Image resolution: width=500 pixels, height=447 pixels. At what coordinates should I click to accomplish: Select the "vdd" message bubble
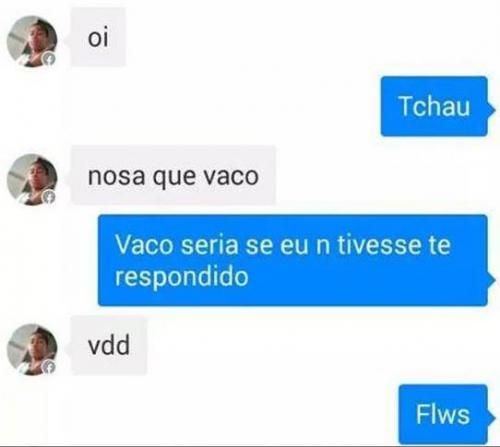(x=109, y=345)
